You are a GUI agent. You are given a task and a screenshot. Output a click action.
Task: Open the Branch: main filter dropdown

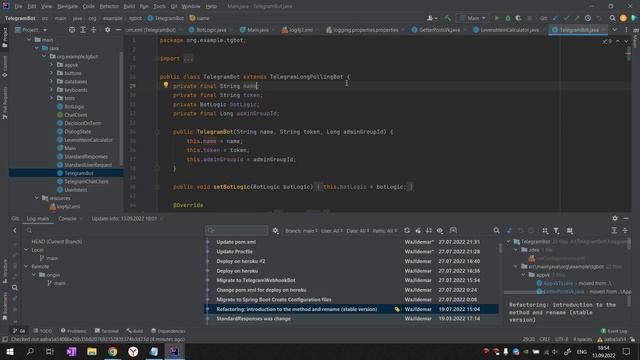click(302, 231)
